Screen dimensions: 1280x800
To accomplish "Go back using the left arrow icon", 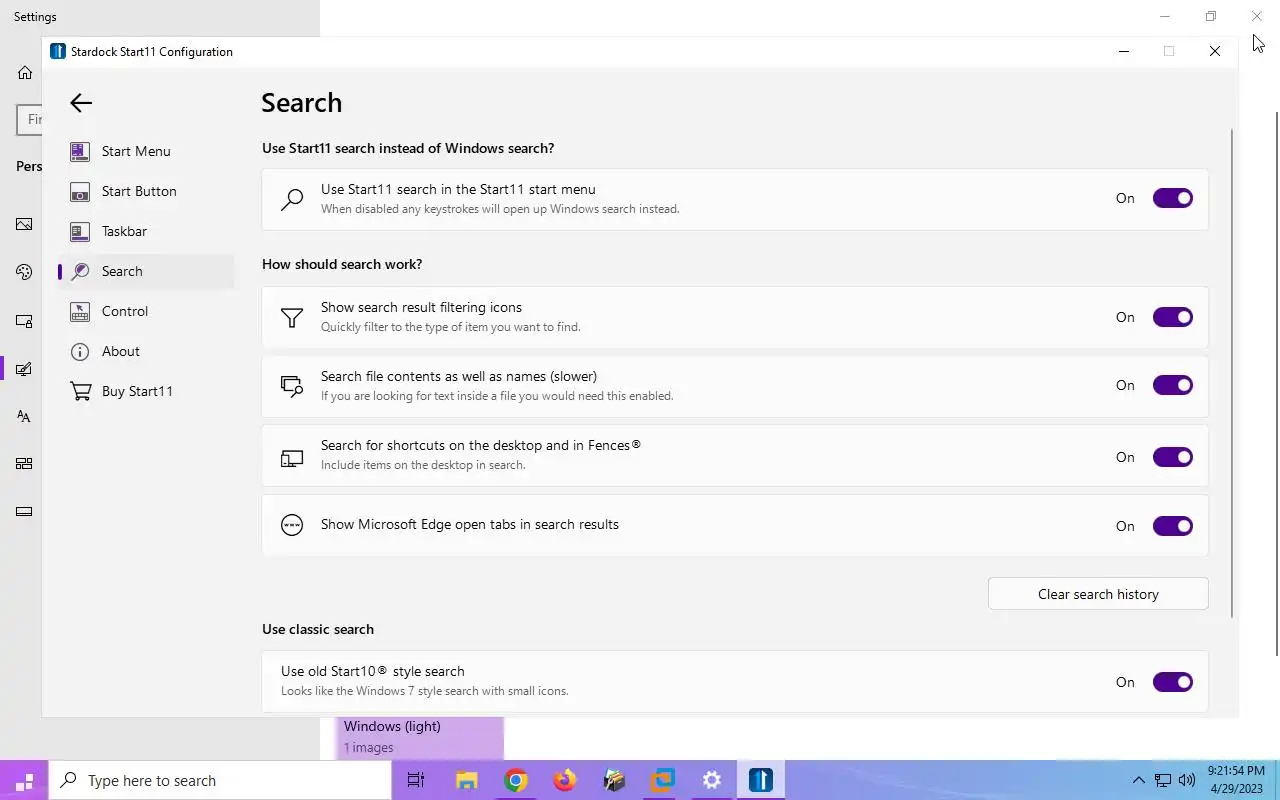I will click(x=81, y=103).
